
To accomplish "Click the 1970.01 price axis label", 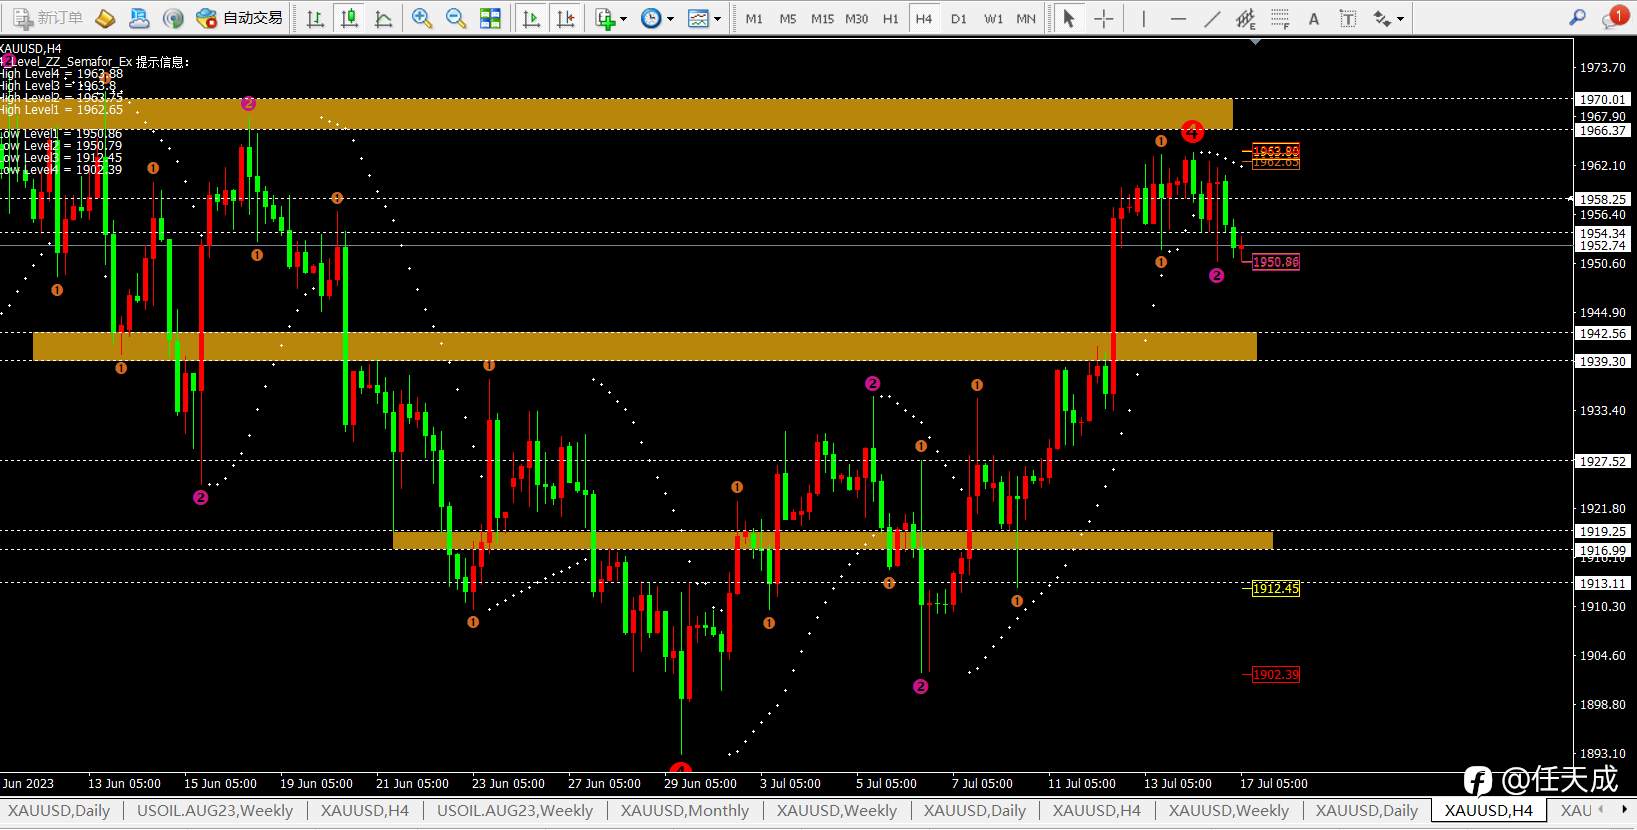I will pyautogui.click(x=1603, y=99).
